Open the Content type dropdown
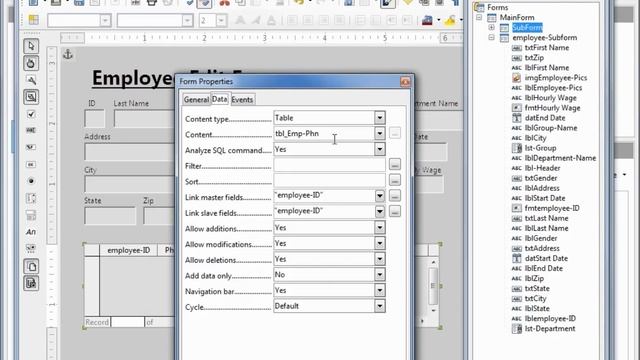The height and width of the screenshot is (360, 640). point(380,118)
